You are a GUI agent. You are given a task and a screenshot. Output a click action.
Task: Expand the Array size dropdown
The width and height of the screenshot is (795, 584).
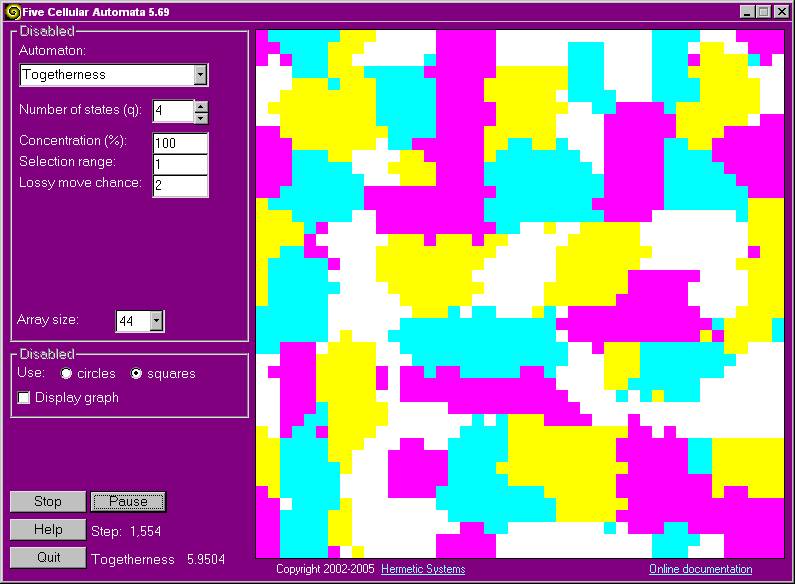pos(156,321)
